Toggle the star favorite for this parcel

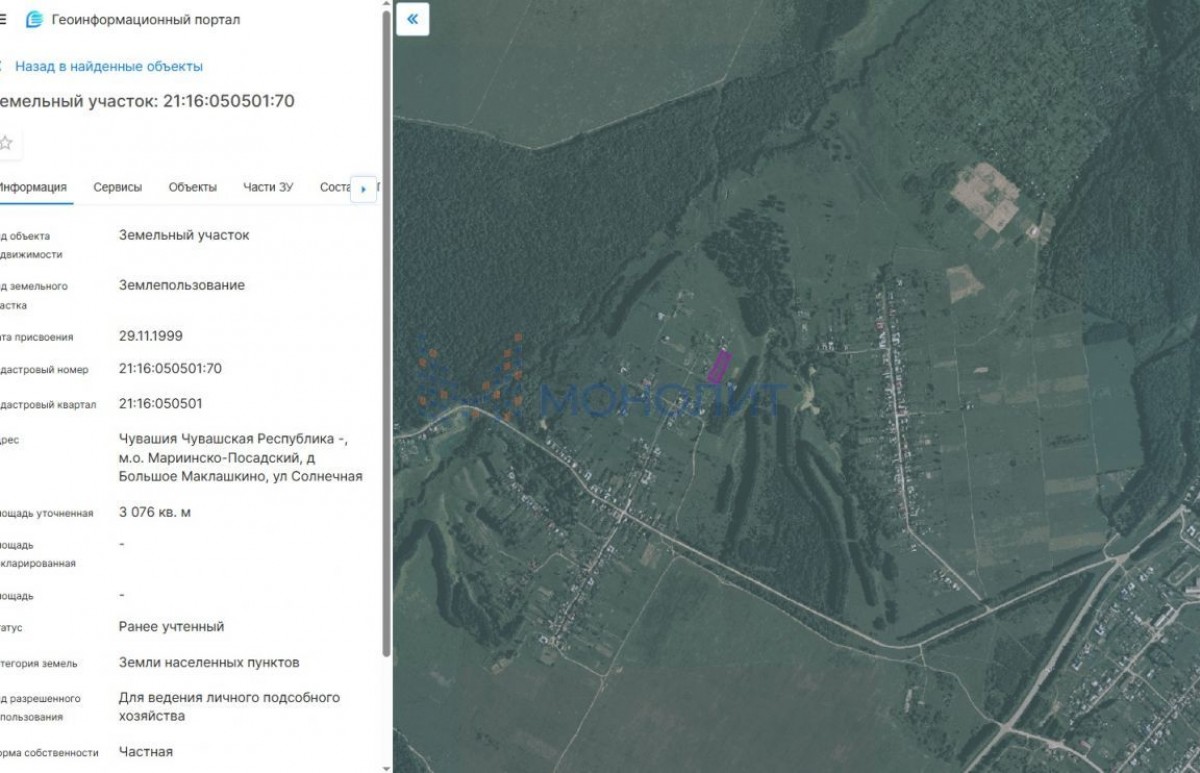6,143
